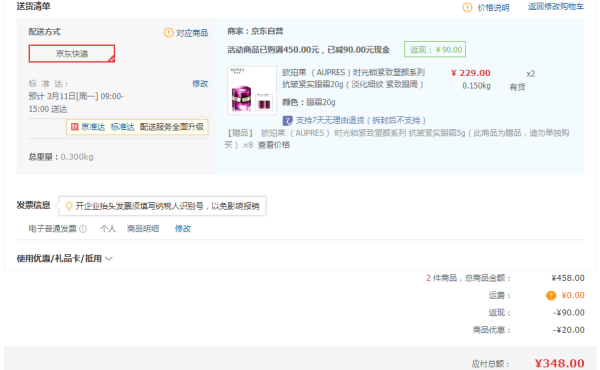The width and height of the screenshot is (600, 370).
Task: Click the info icon beside 电子普通发票
Action: [x=83, y=229]
